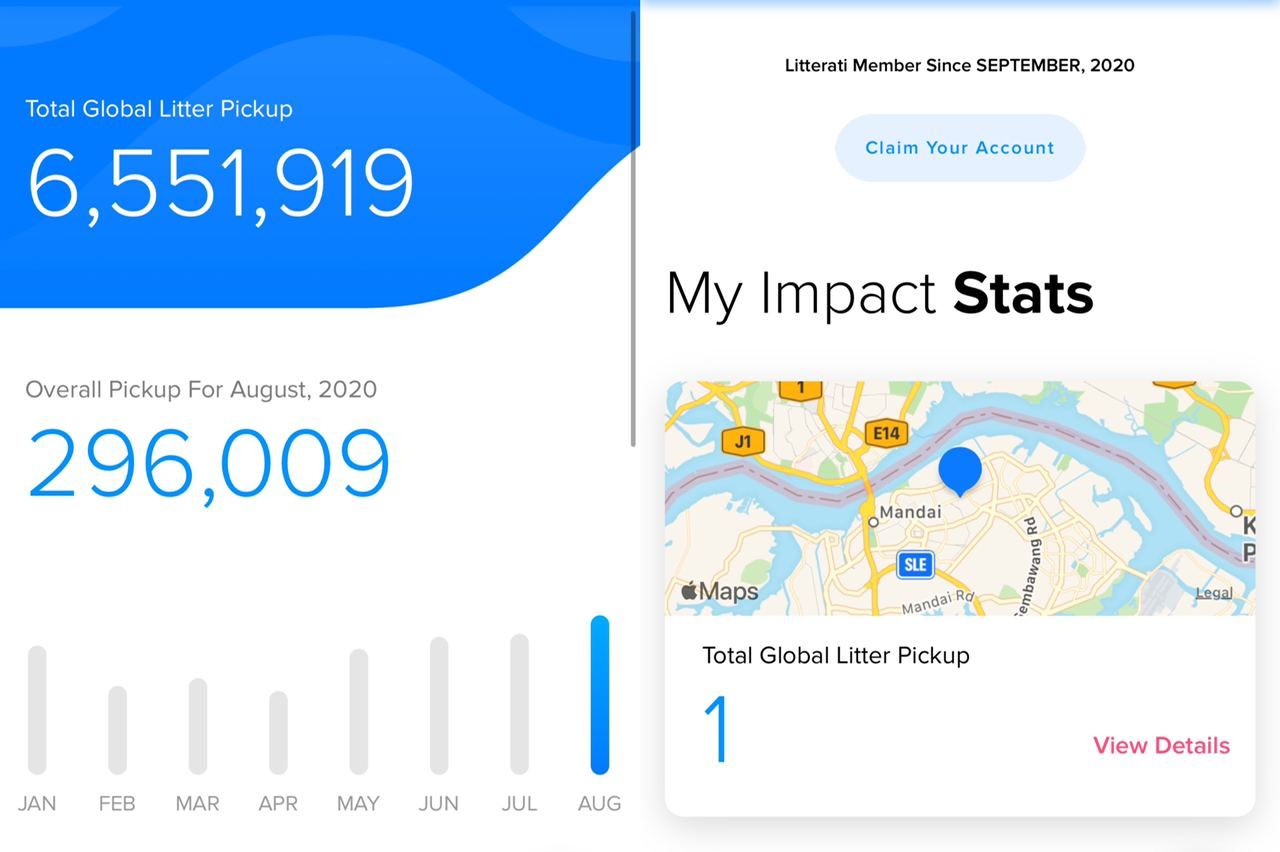
Task: Select the JUL bar in monthly chart
Action: 519,704
